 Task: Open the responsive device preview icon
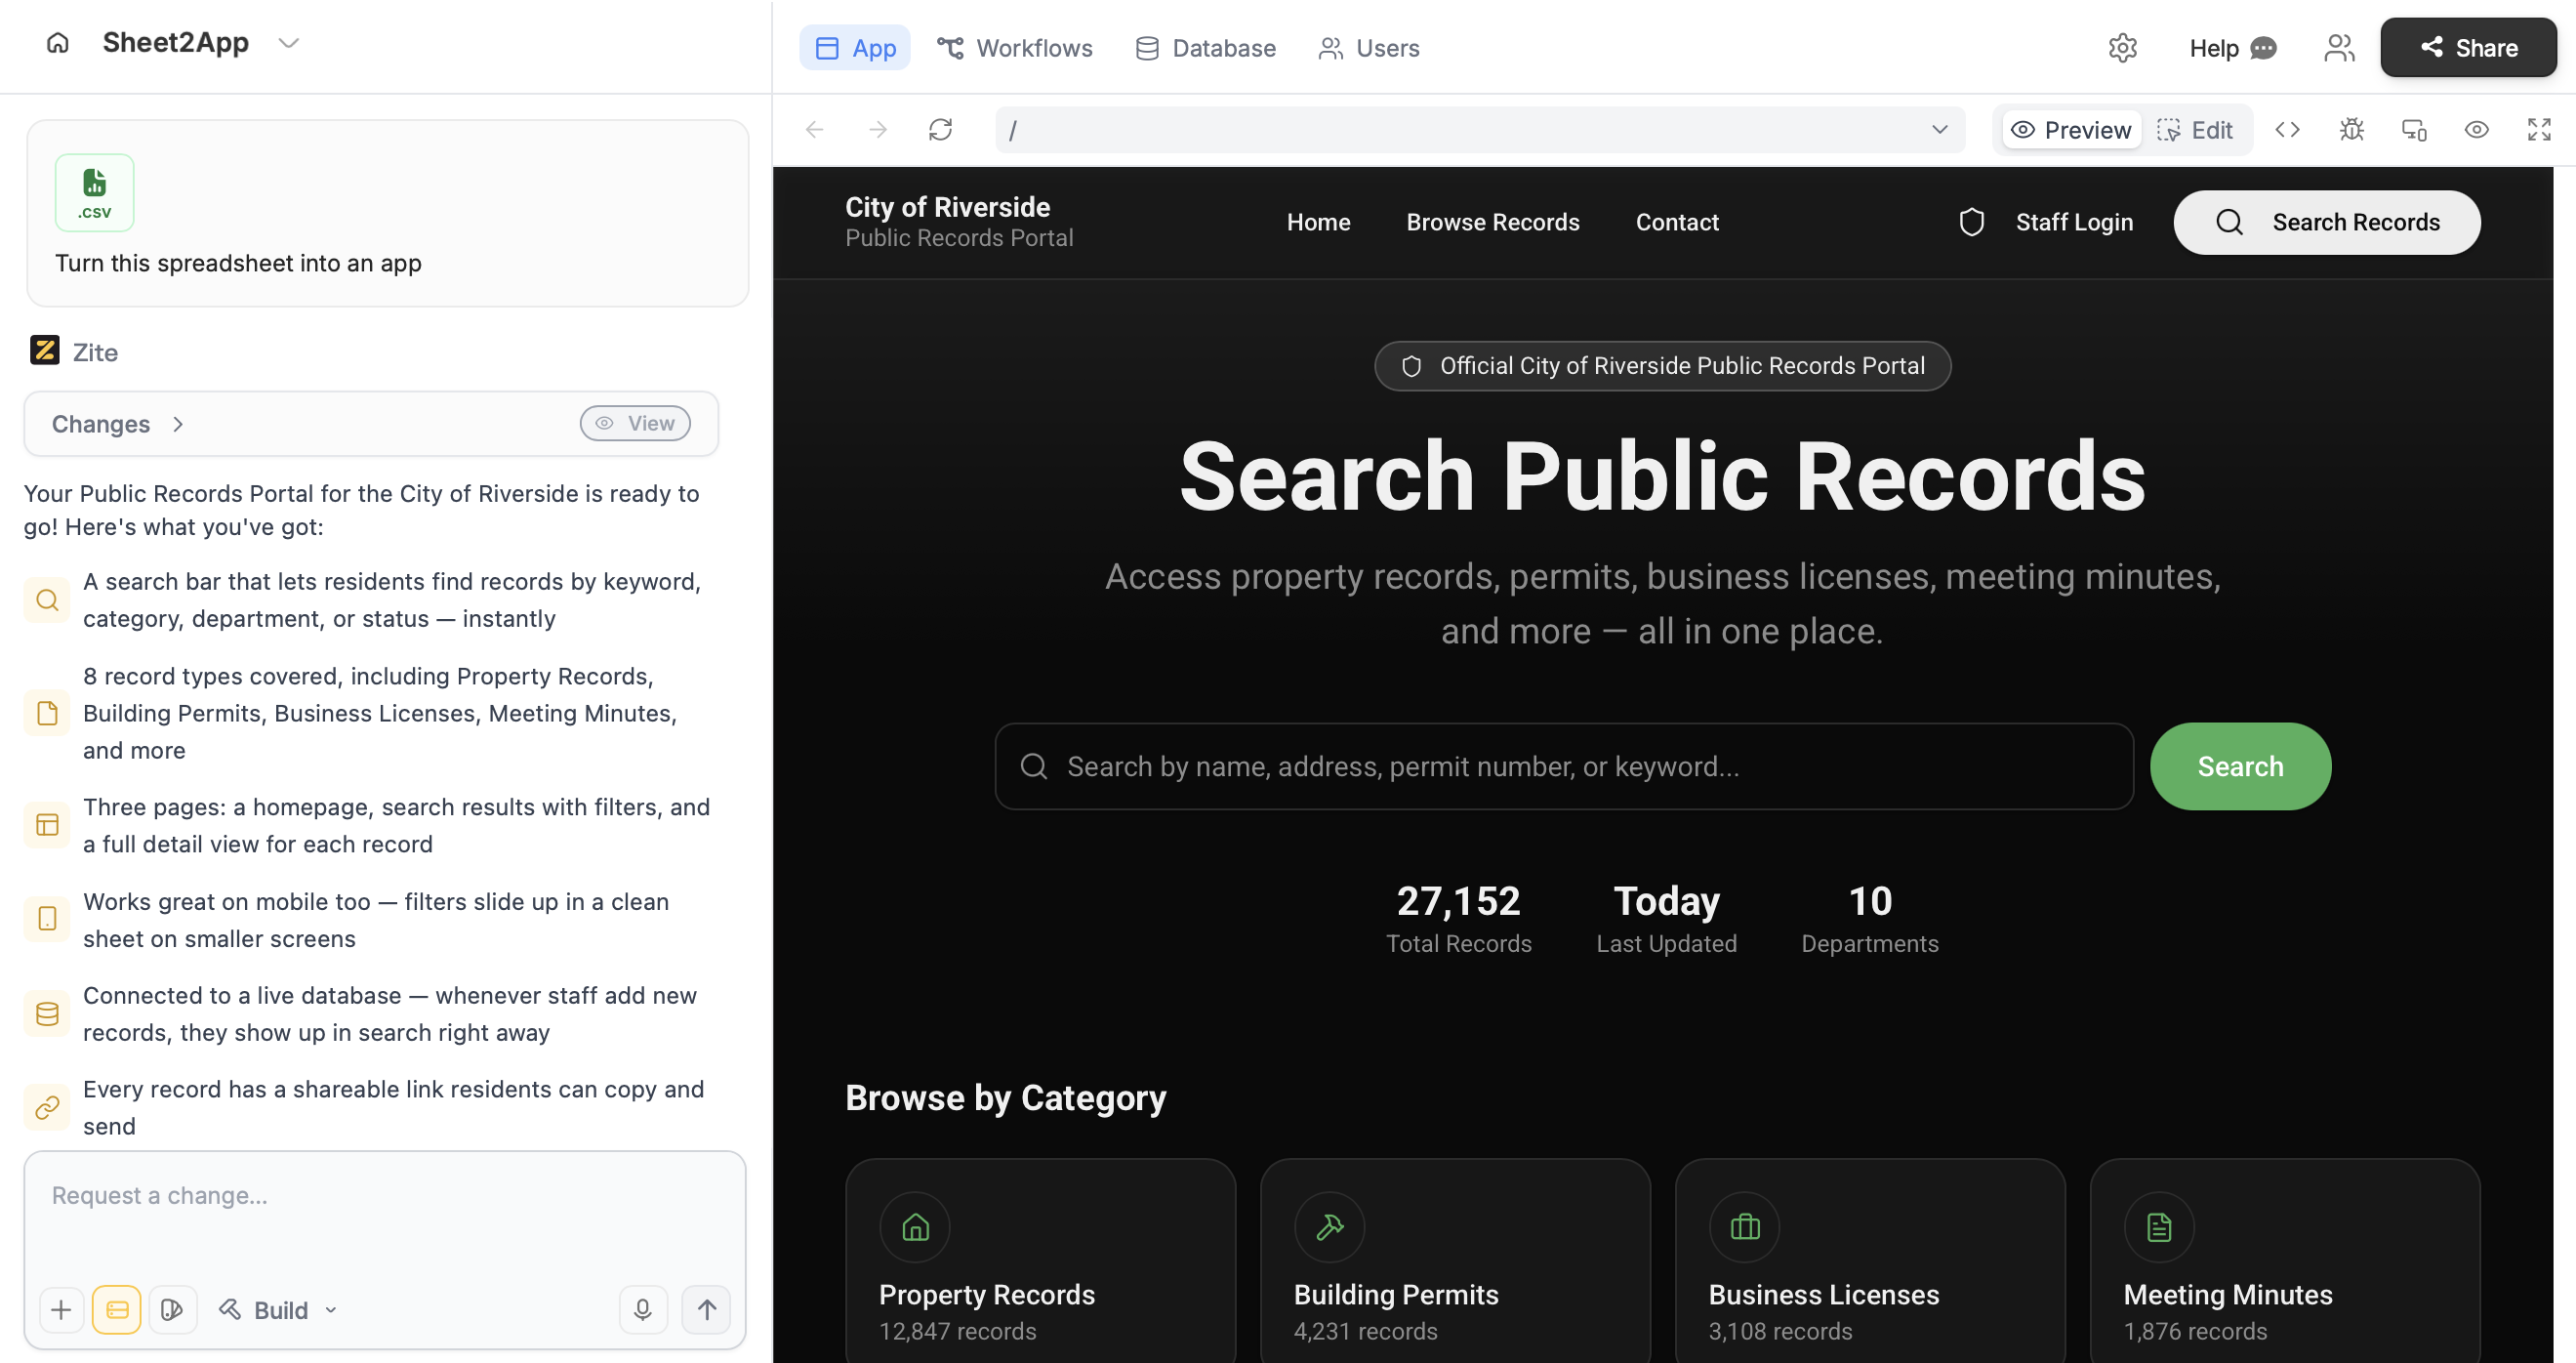pos(2414,130)
